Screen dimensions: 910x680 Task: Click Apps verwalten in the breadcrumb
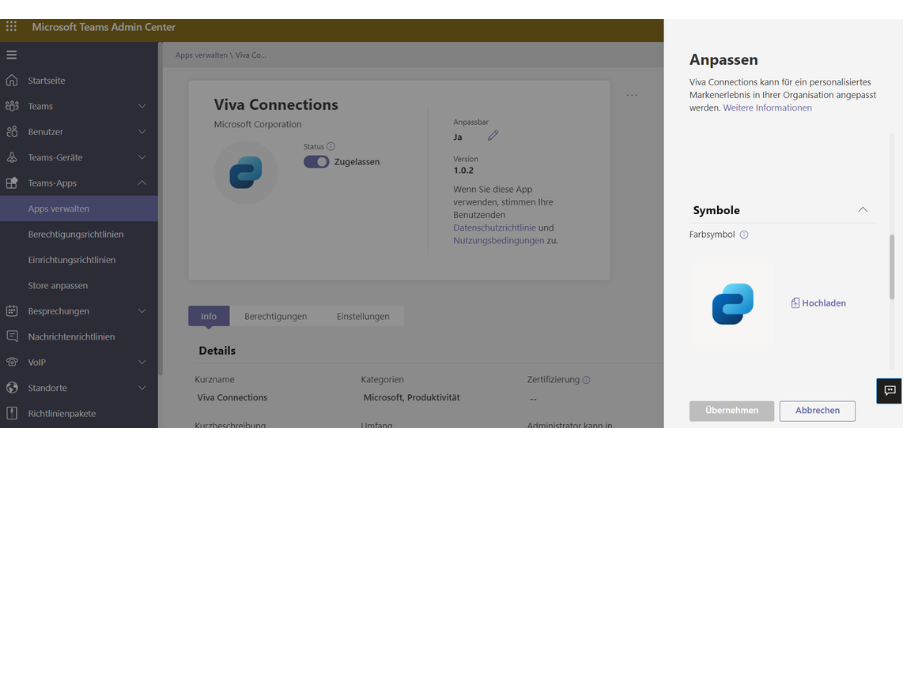[x=201, y=55]
